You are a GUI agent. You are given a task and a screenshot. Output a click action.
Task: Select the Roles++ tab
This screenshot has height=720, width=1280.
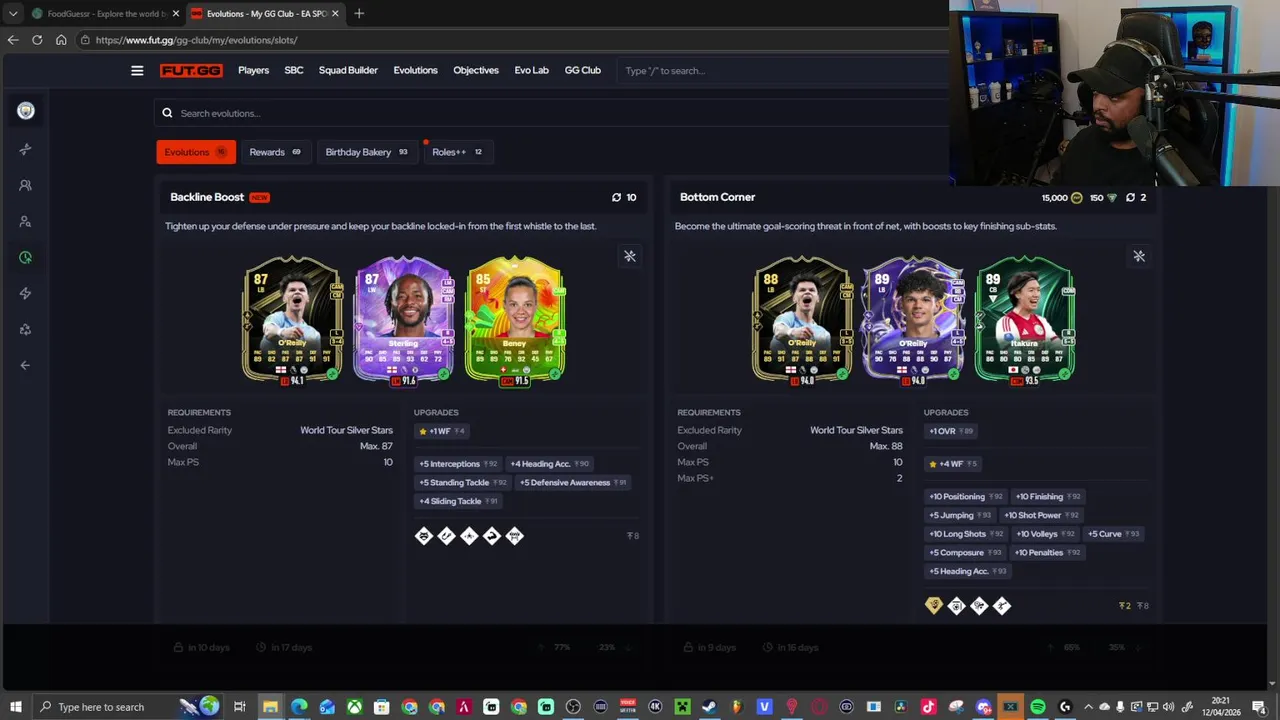(457, 152)
